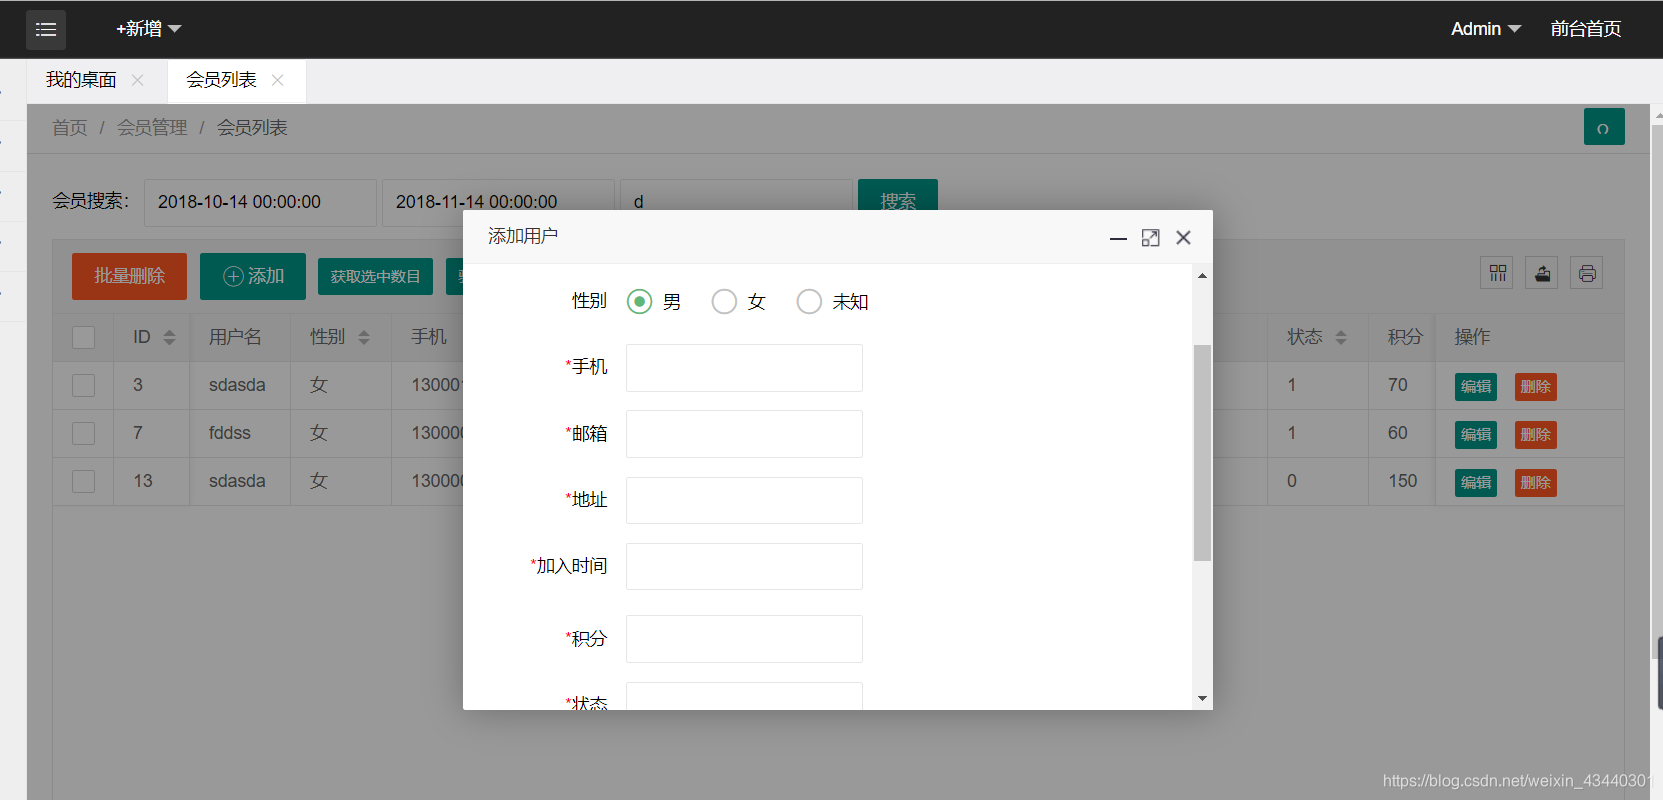Click 删除 for the row with 150 points
Screen dimensions: 1663x800
(1536, 482)
